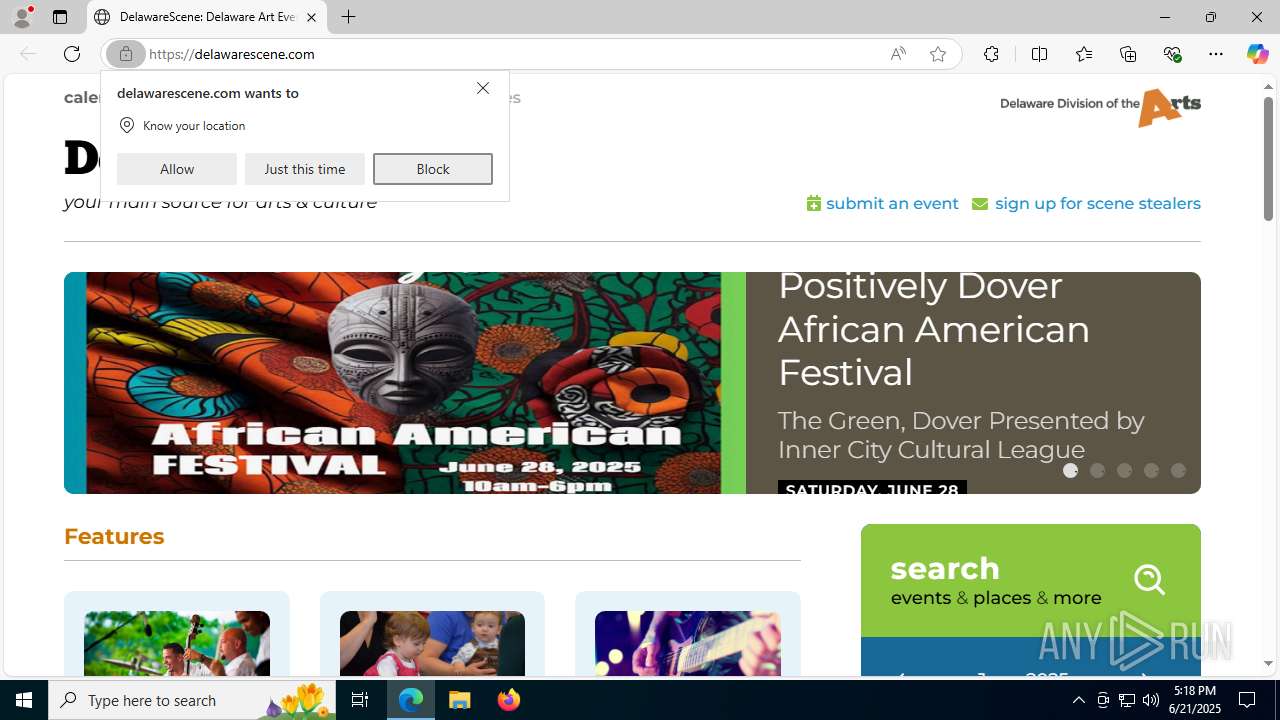This screenshot has height=720, width=1280.
Task: Select second carousel slide dot
Action: tap(1097, 470)
